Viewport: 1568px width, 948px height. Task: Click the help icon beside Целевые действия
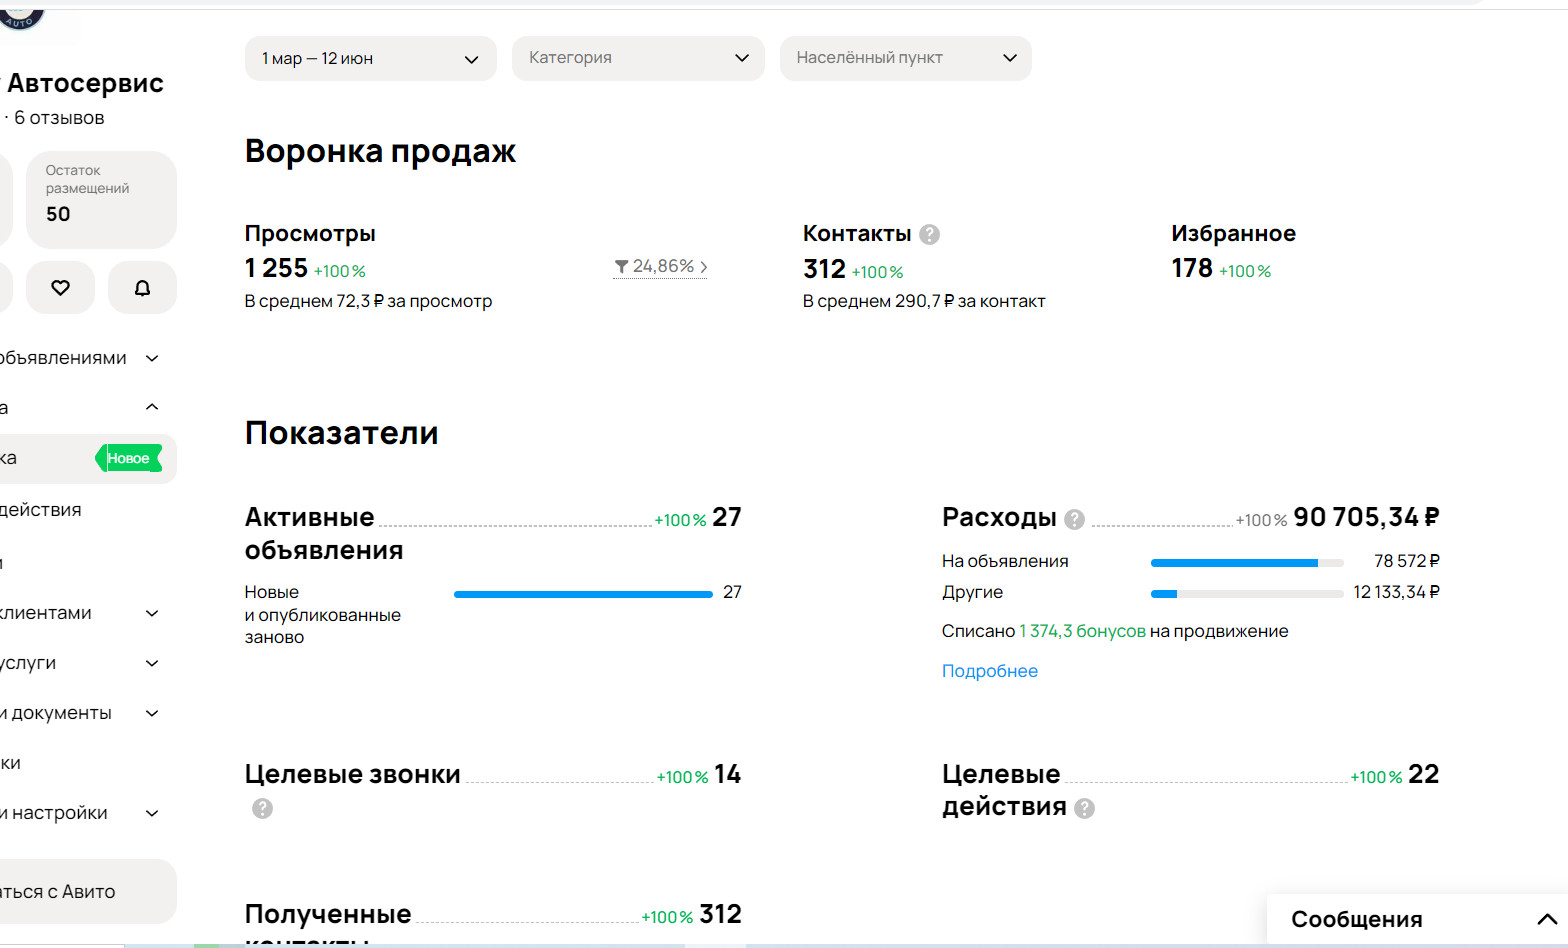coord(1084,808)
